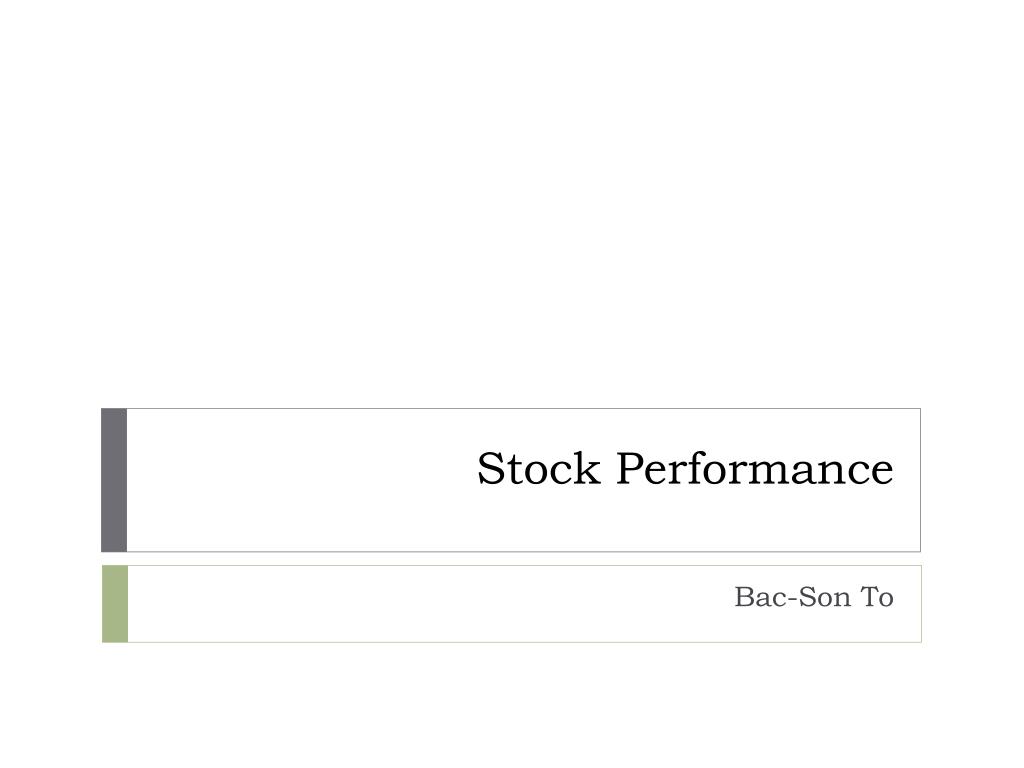Click the top border of the title box

pyautogui.click(x=524, y=409)
